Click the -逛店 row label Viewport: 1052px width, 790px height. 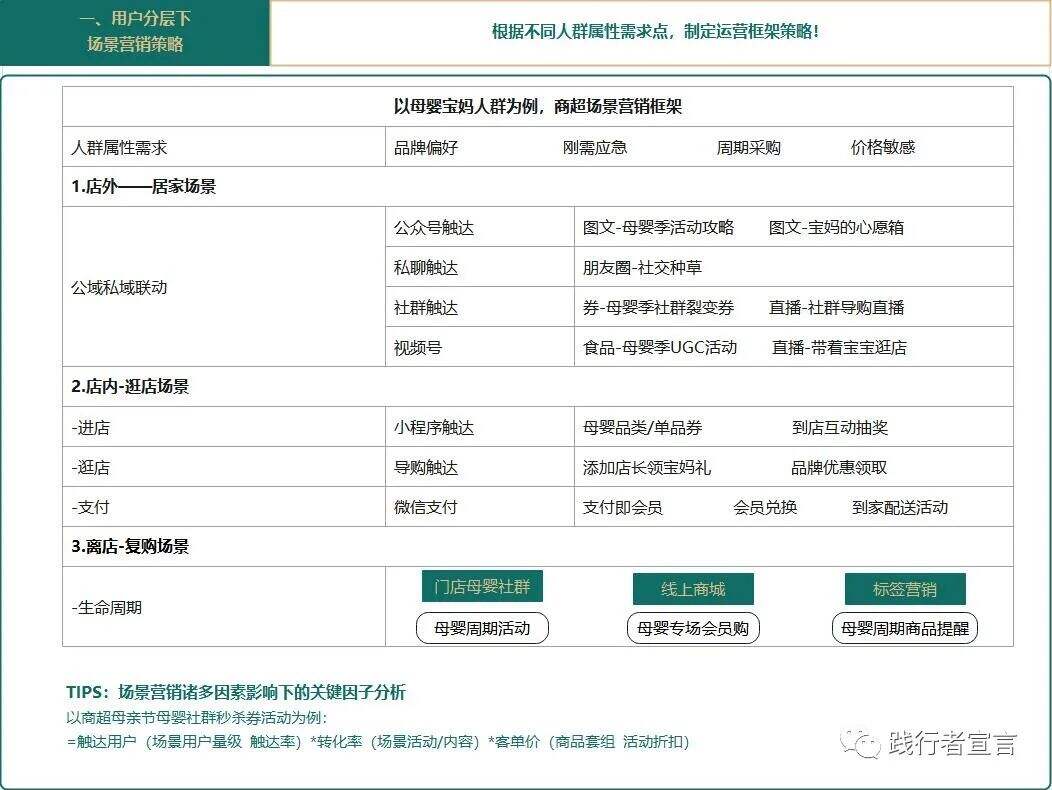91,467
